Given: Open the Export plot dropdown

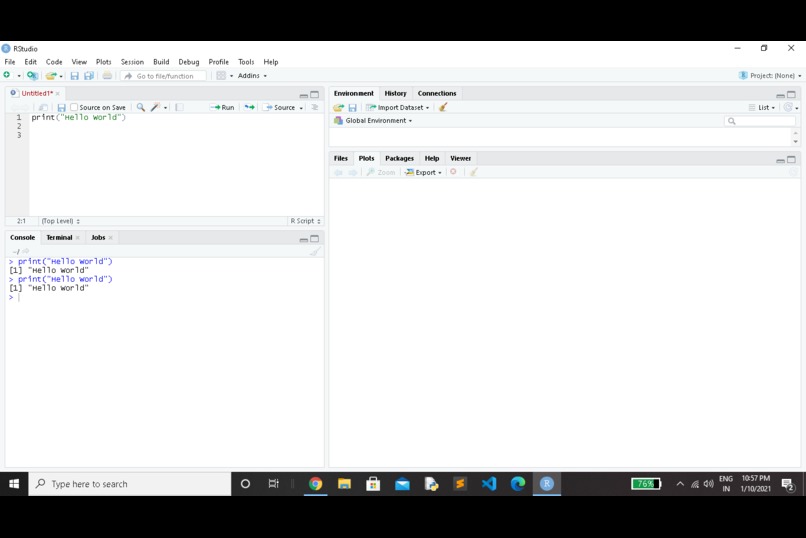Looking at the screenshot, I should (423, 172).
